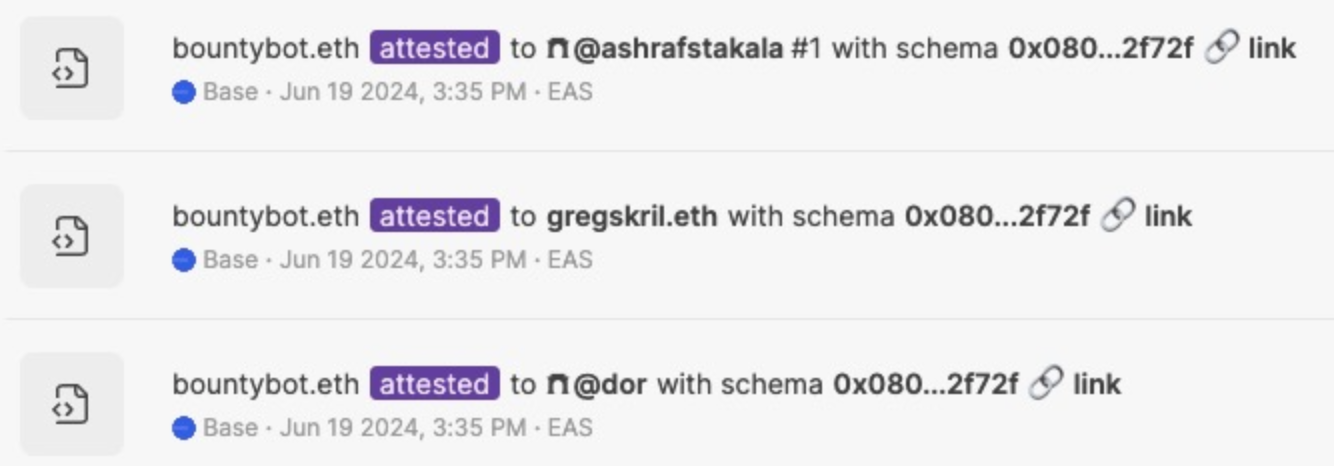Click the code file icon for the gregskril.eth attestation
The image size is (1334, 466).
pyautogui.click(x=71, y=236)
